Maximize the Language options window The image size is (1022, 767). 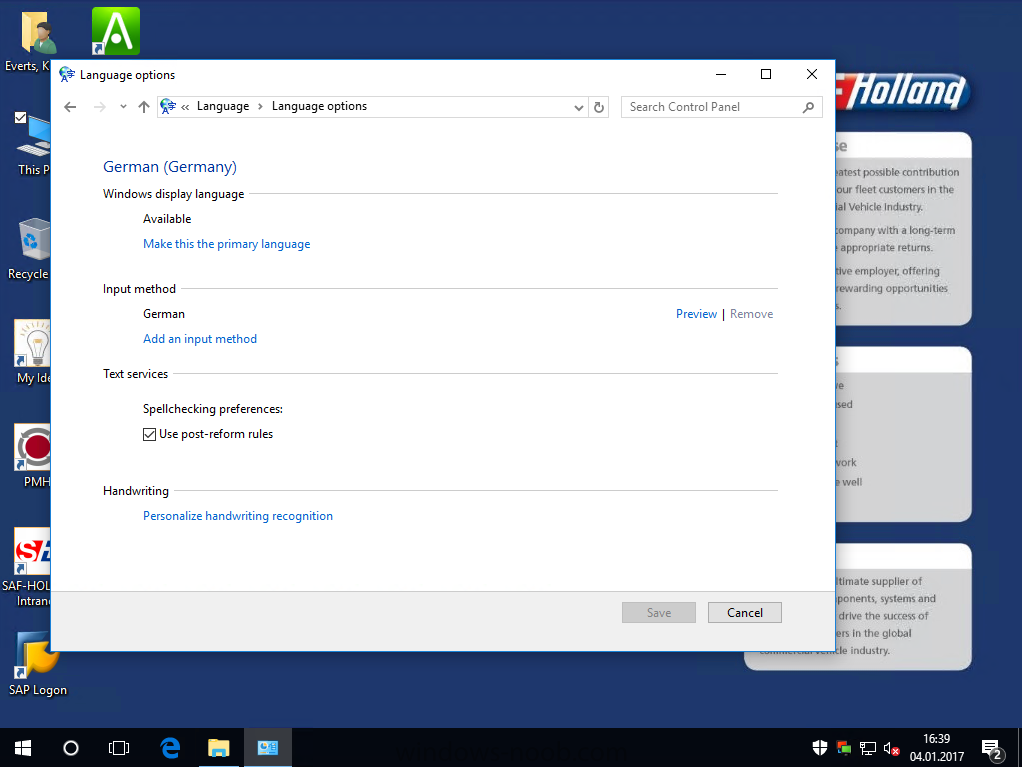766,74
